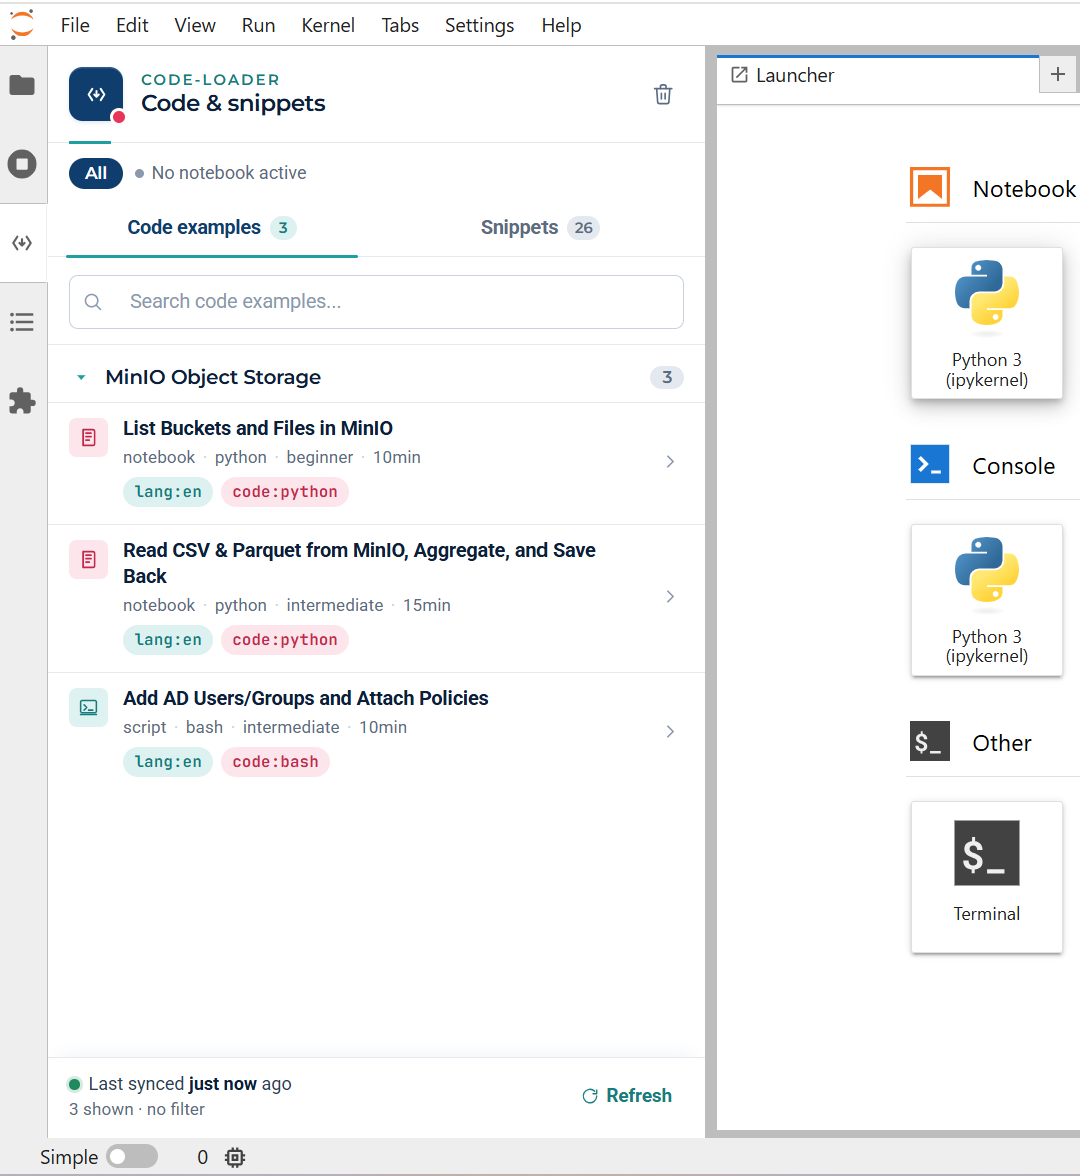Viewport: 1080px width, 1176px height.
Task: Launch Python 3 console from Launcher
Action: (986, 600)
